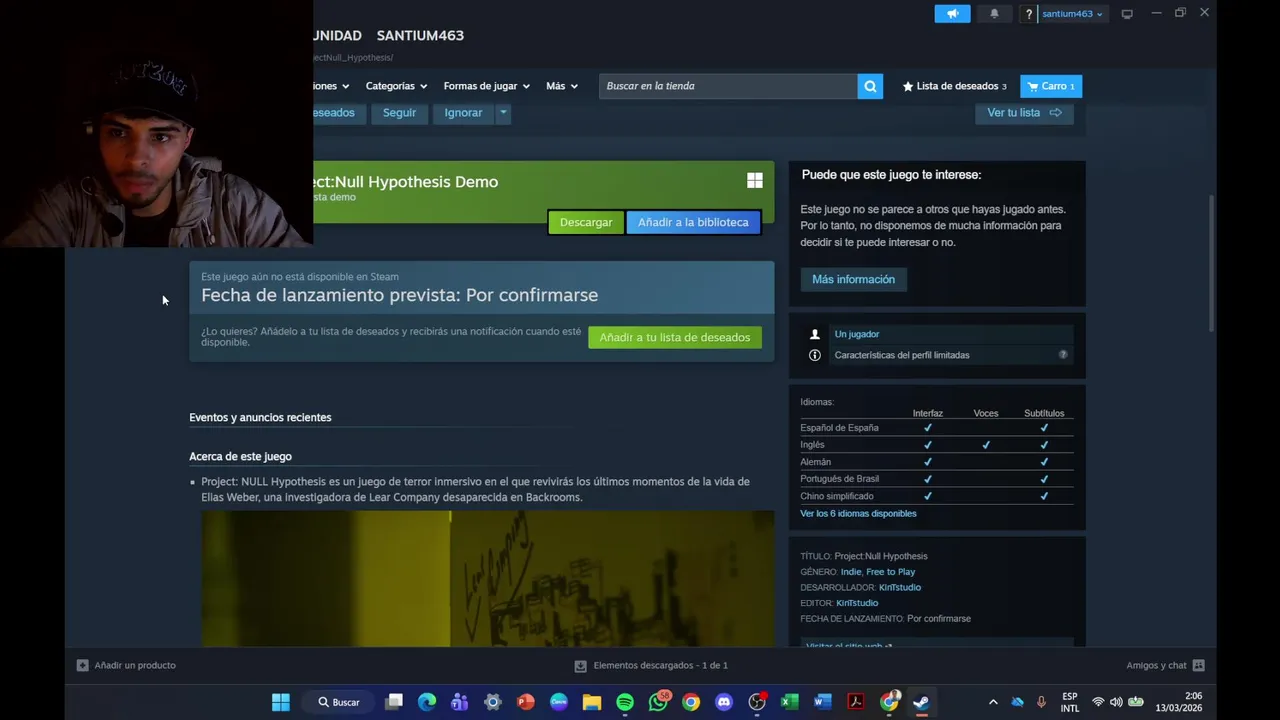The image size is (1280, 720).
Task: Open Word from the taskbar
Action: point(823,702)
